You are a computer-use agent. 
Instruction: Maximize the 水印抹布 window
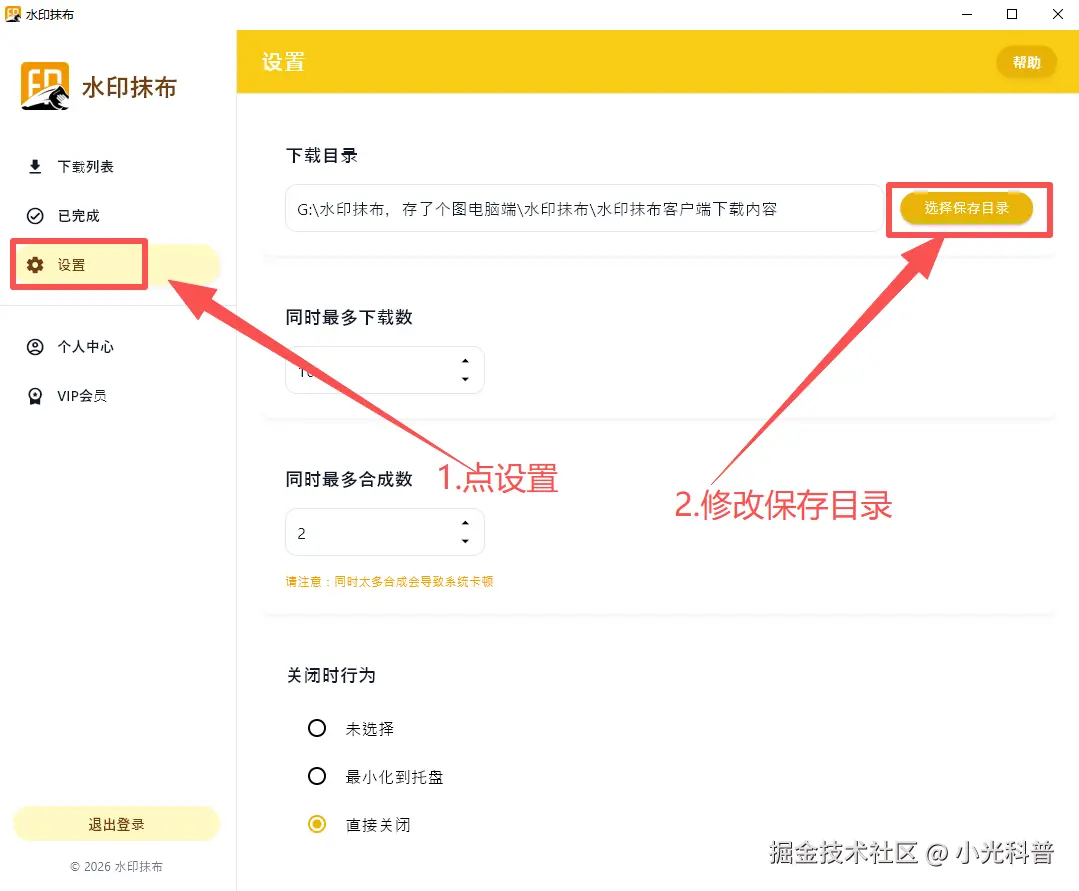[x=1012, y=14]
